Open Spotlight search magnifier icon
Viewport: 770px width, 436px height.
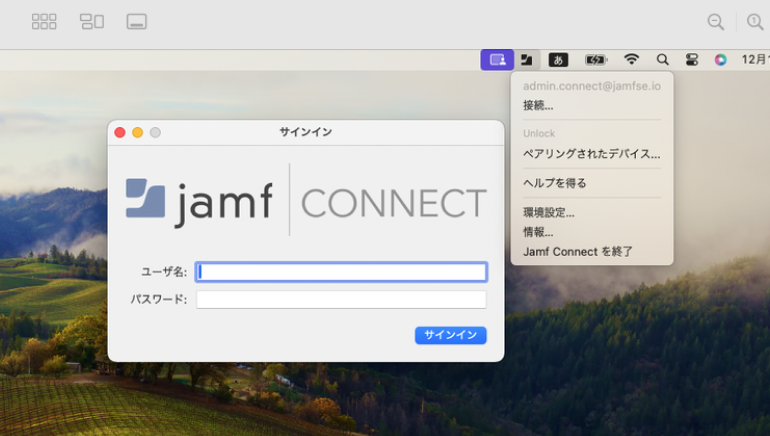click(x=662, y=60)
